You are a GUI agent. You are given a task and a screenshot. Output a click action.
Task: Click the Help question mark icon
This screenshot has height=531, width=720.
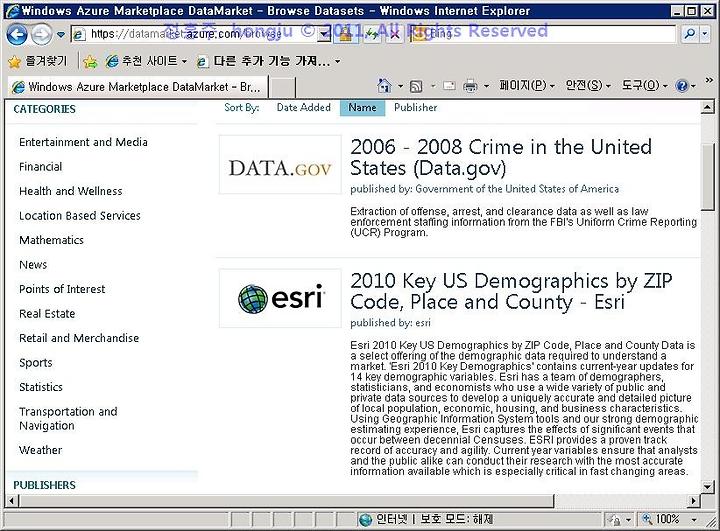(x=682, y=86)
